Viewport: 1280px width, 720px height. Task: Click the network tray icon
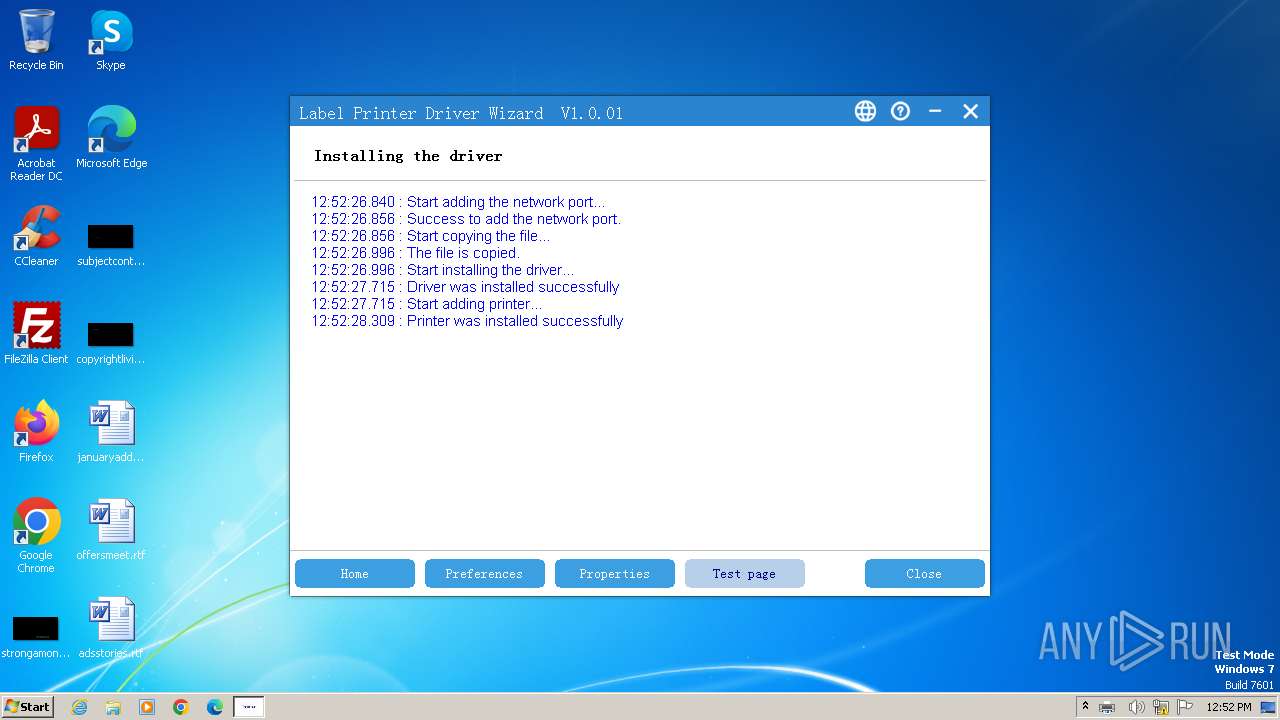[1160, 707]
